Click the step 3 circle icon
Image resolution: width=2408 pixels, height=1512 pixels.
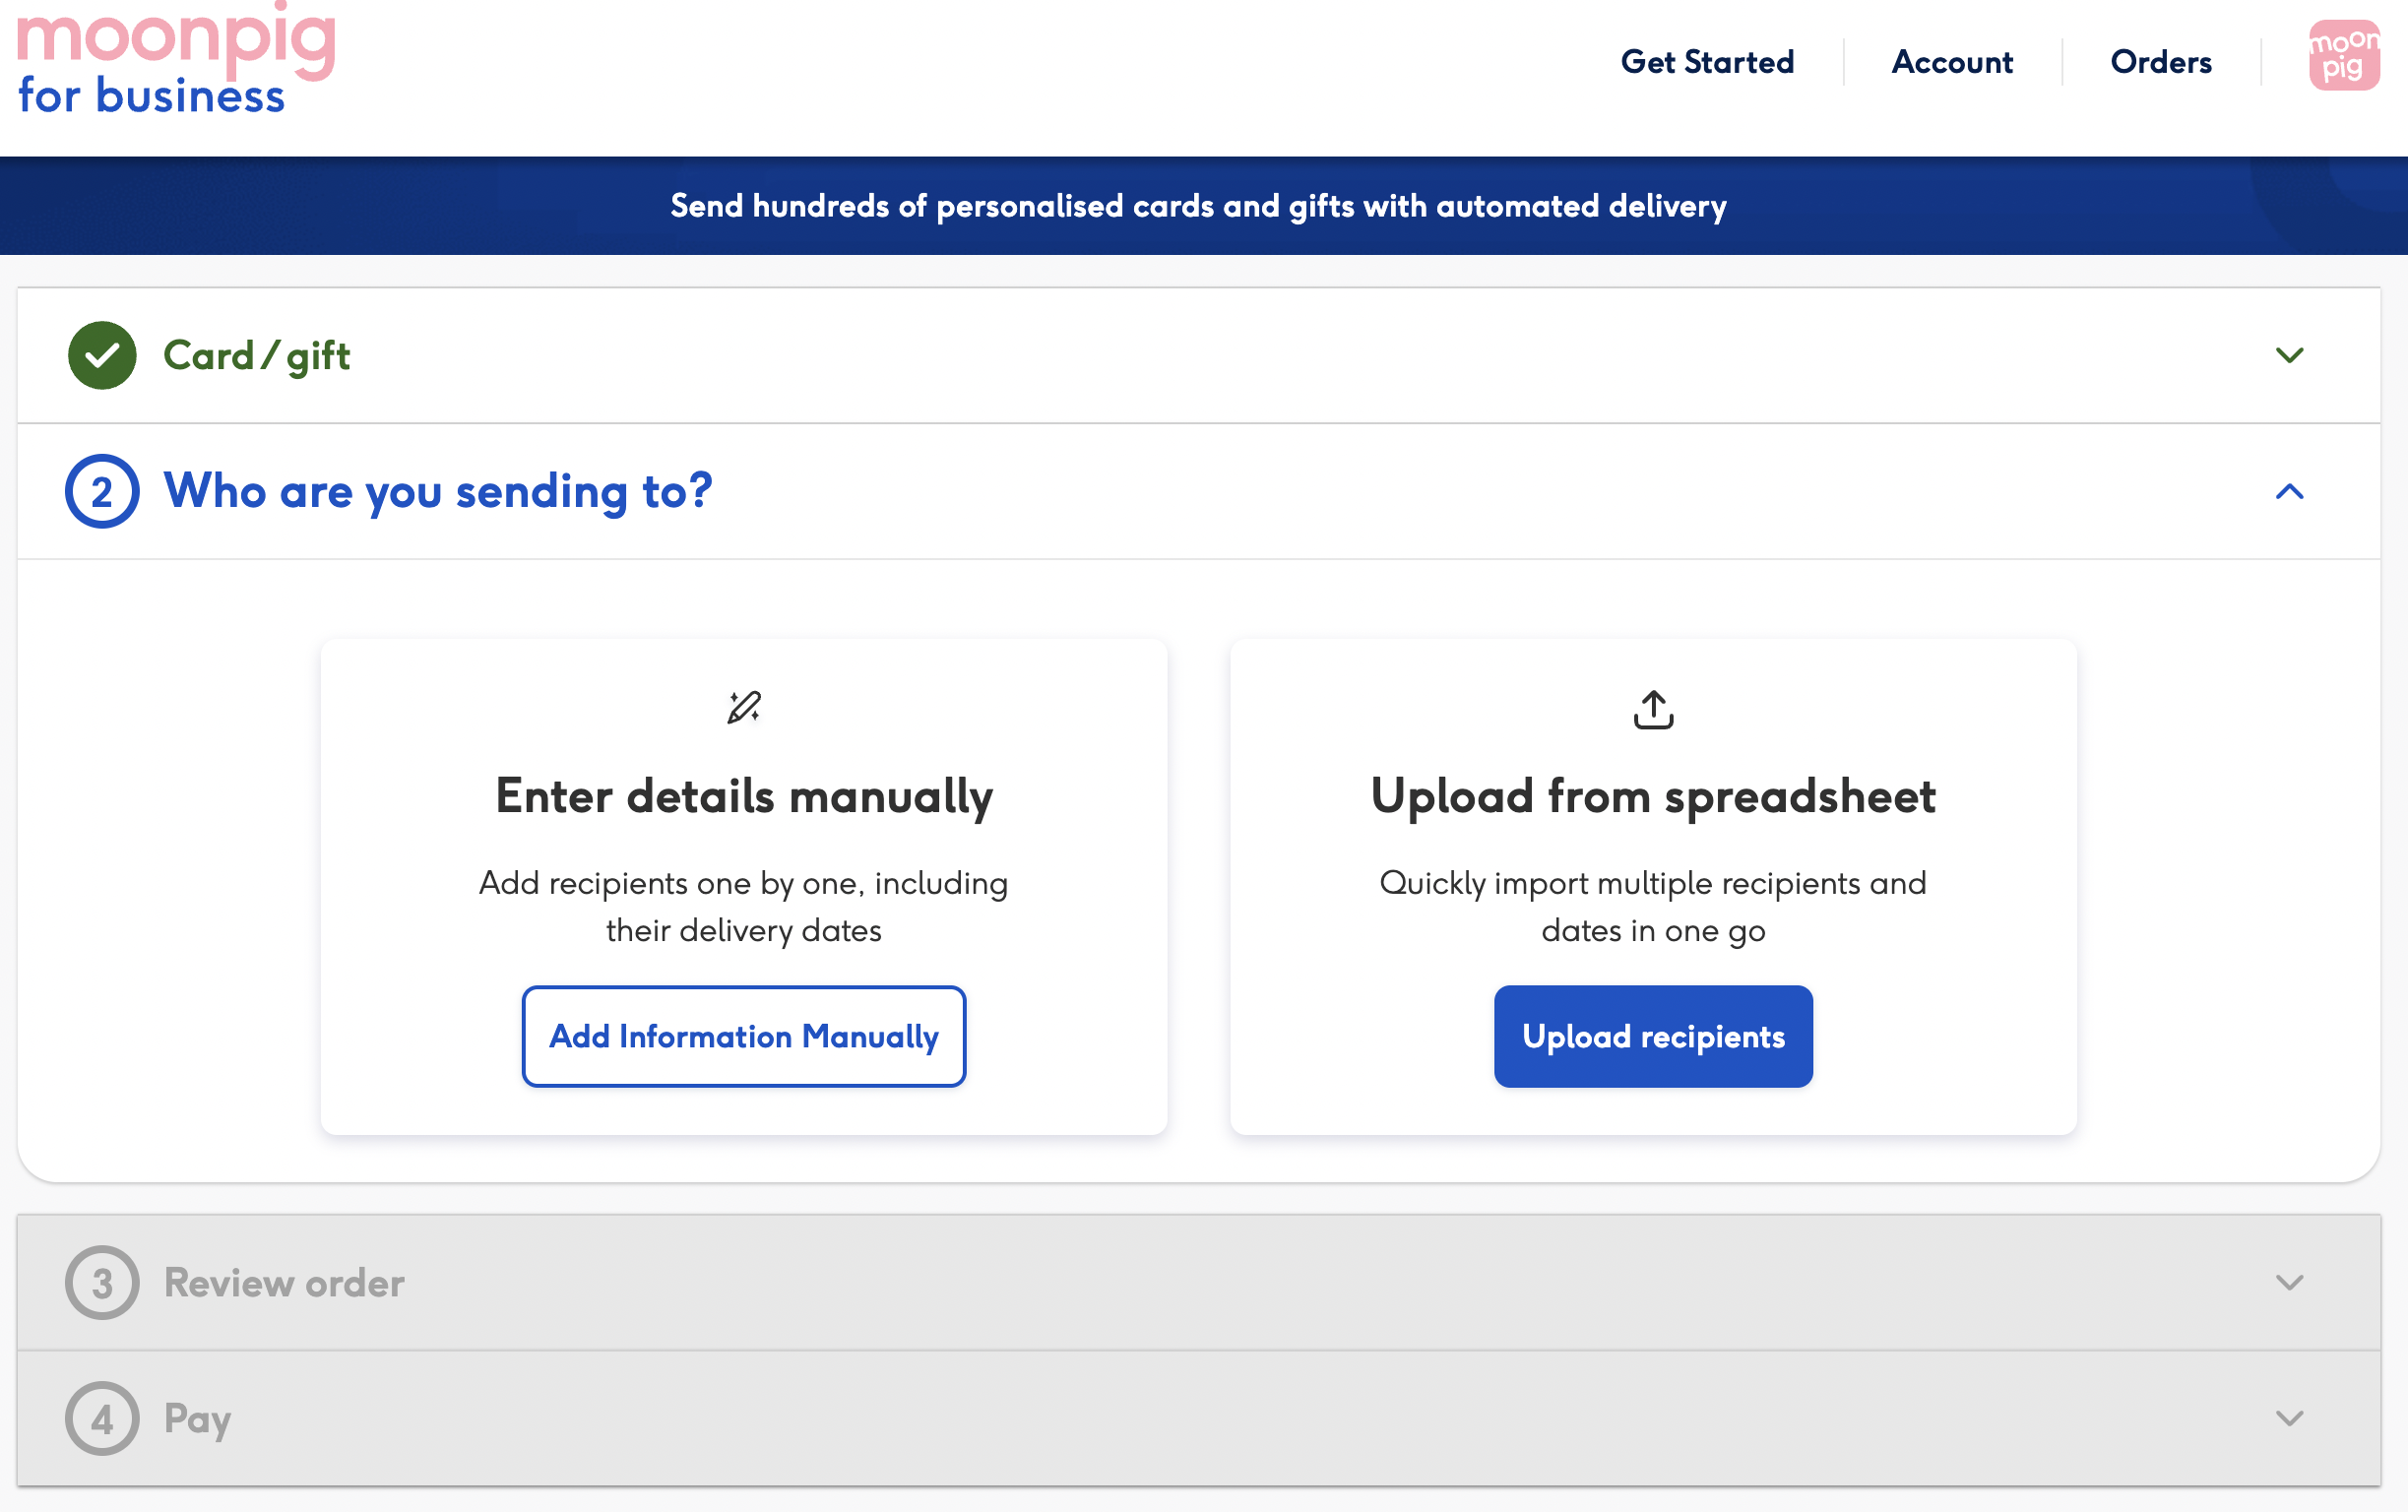[102, 1282]
